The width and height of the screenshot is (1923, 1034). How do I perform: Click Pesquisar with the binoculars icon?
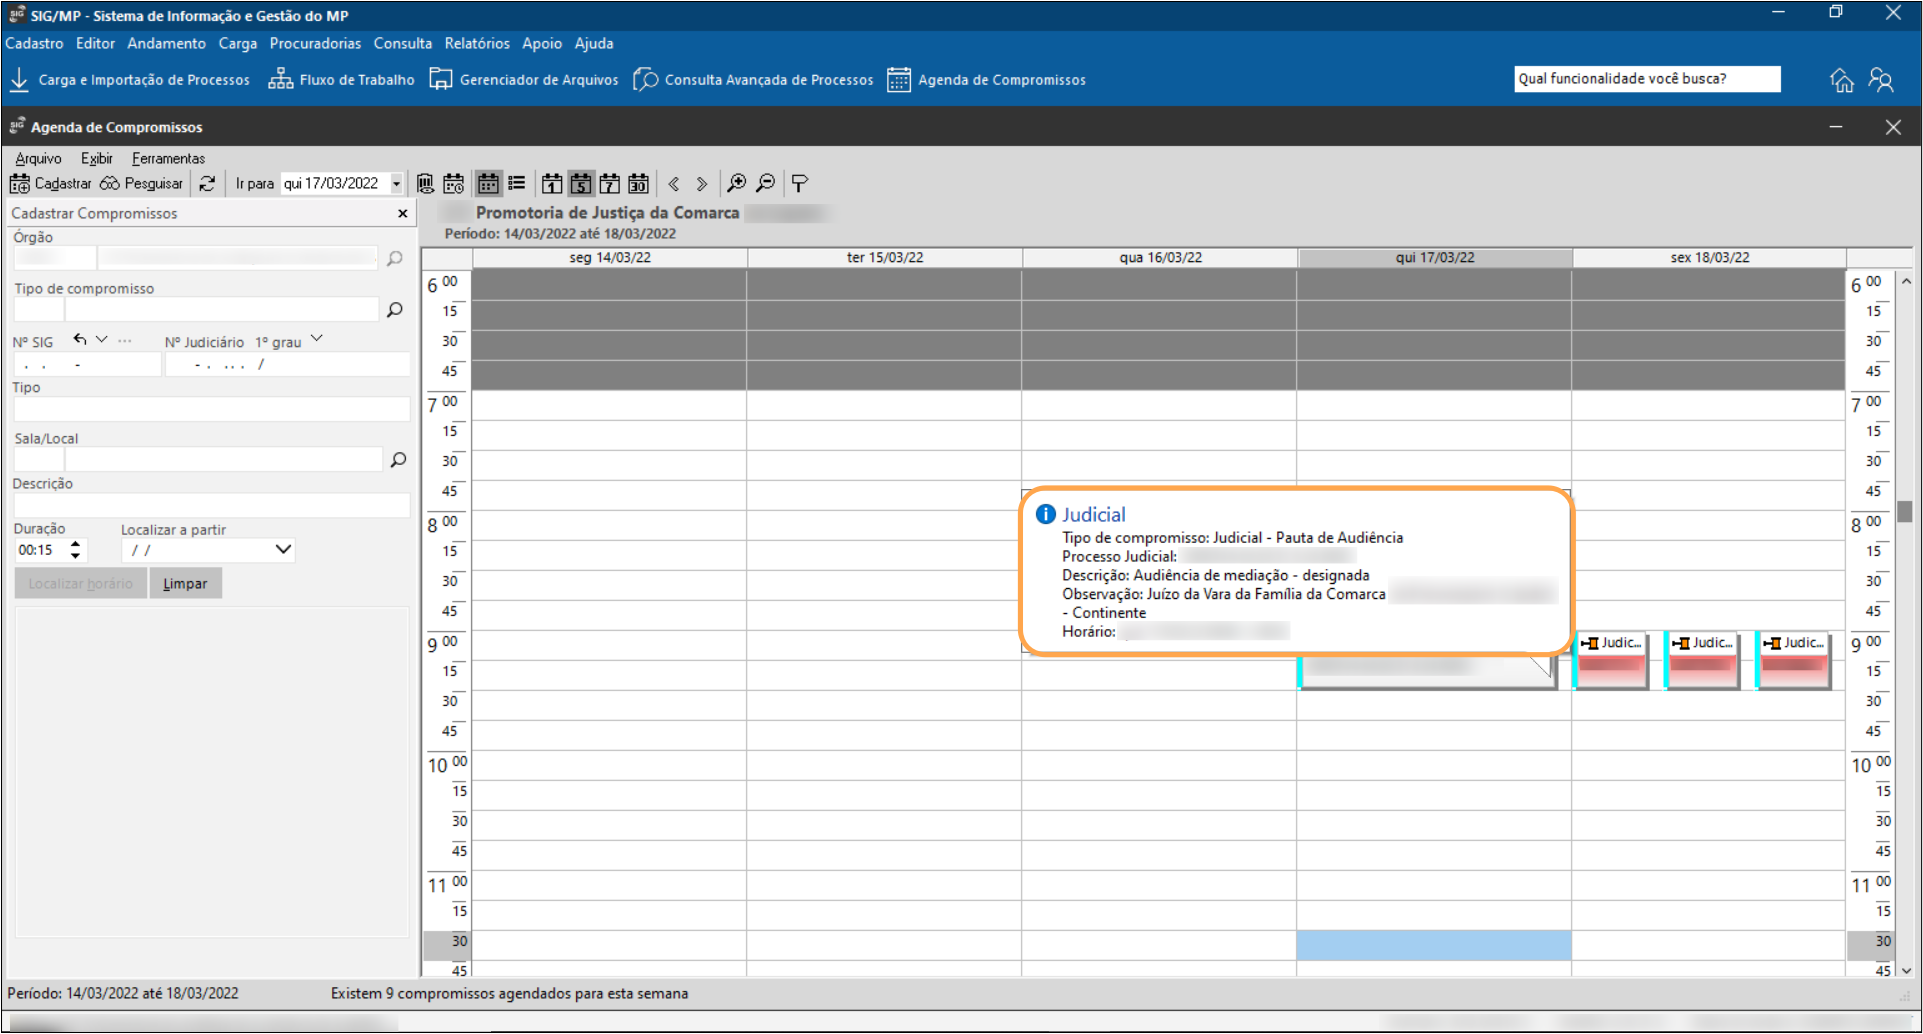click(141, 184)
